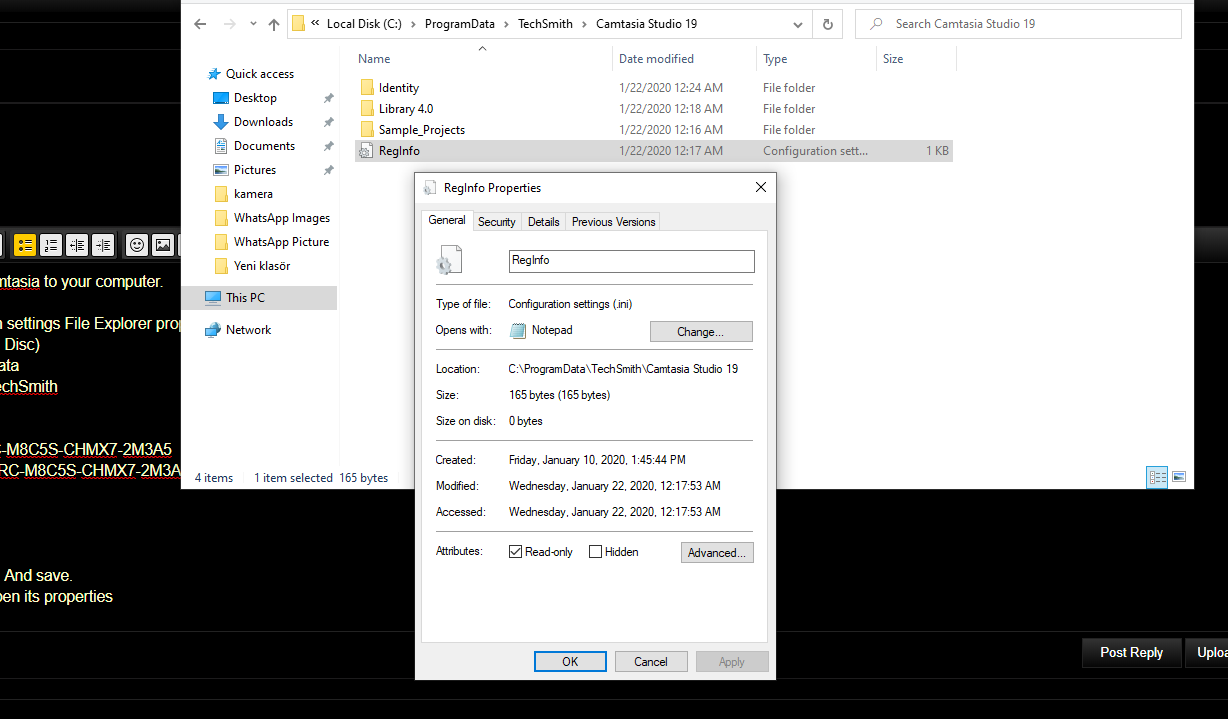Insert image in forum editor

(x=163, y=245)
